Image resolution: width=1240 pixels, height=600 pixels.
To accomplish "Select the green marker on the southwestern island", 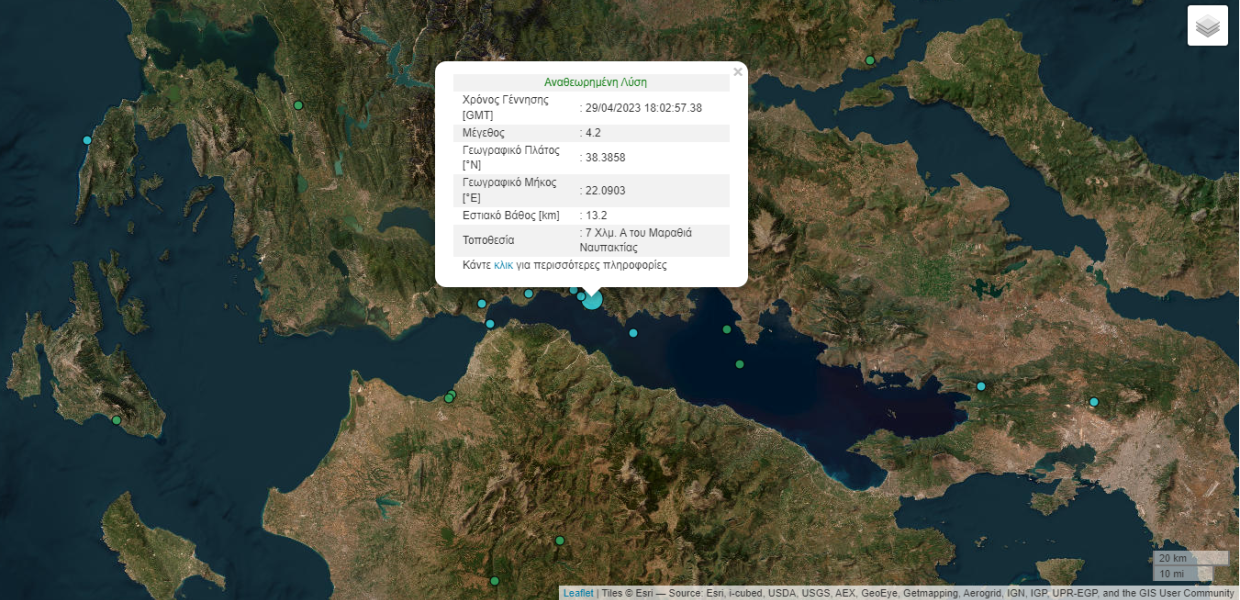I will pos(116,420).
